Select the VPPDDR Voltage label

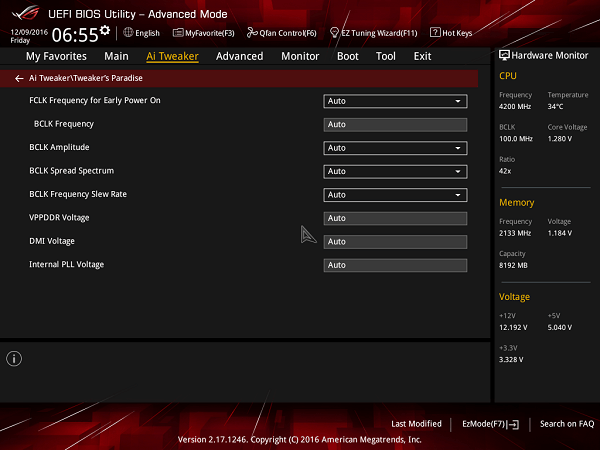tap(59, 218)
